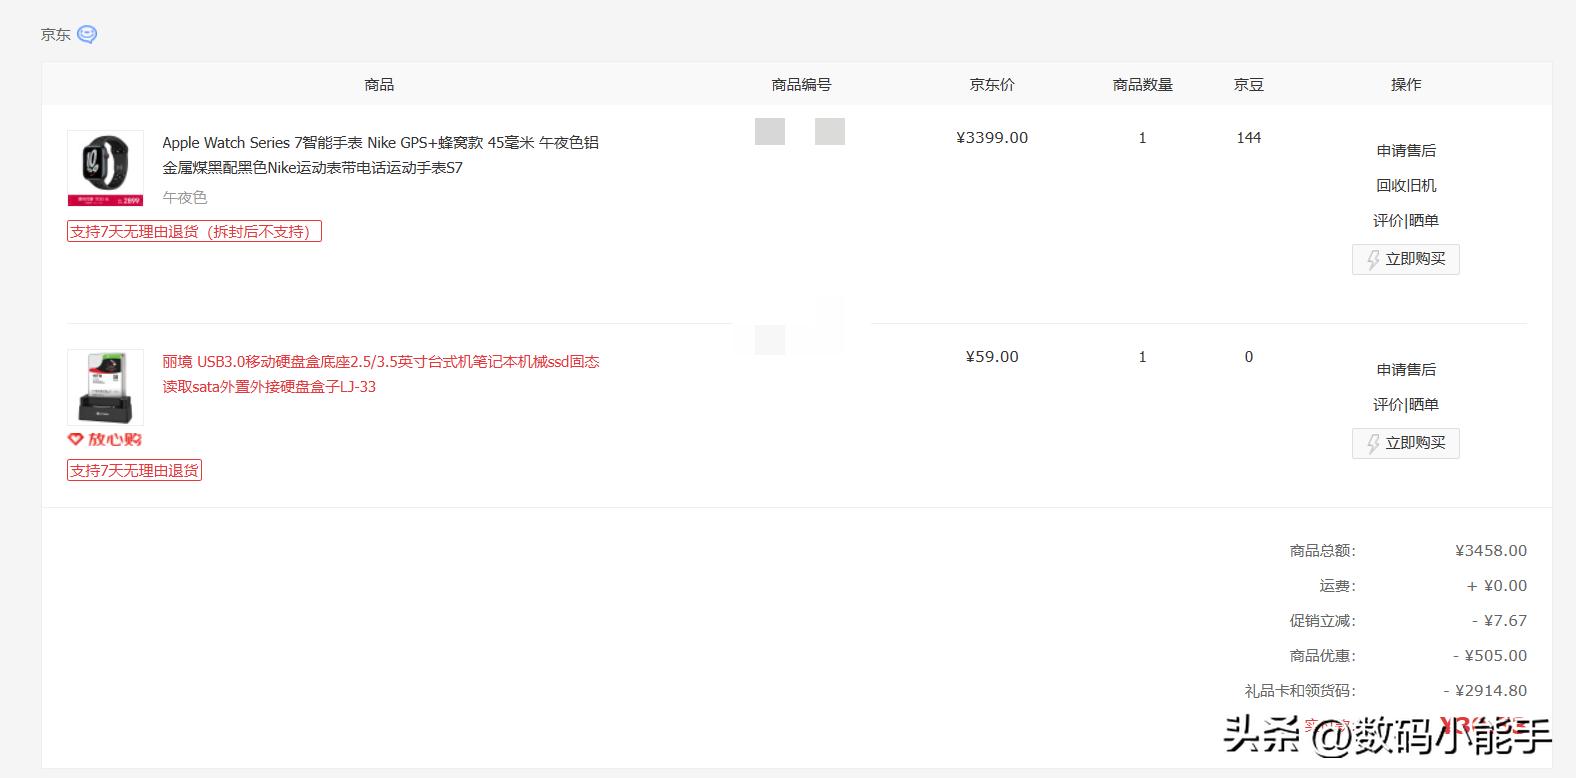1576x778 pixels.
Task: Click 立即购买 button for the hard drive dock
Action: [1406, 443]
